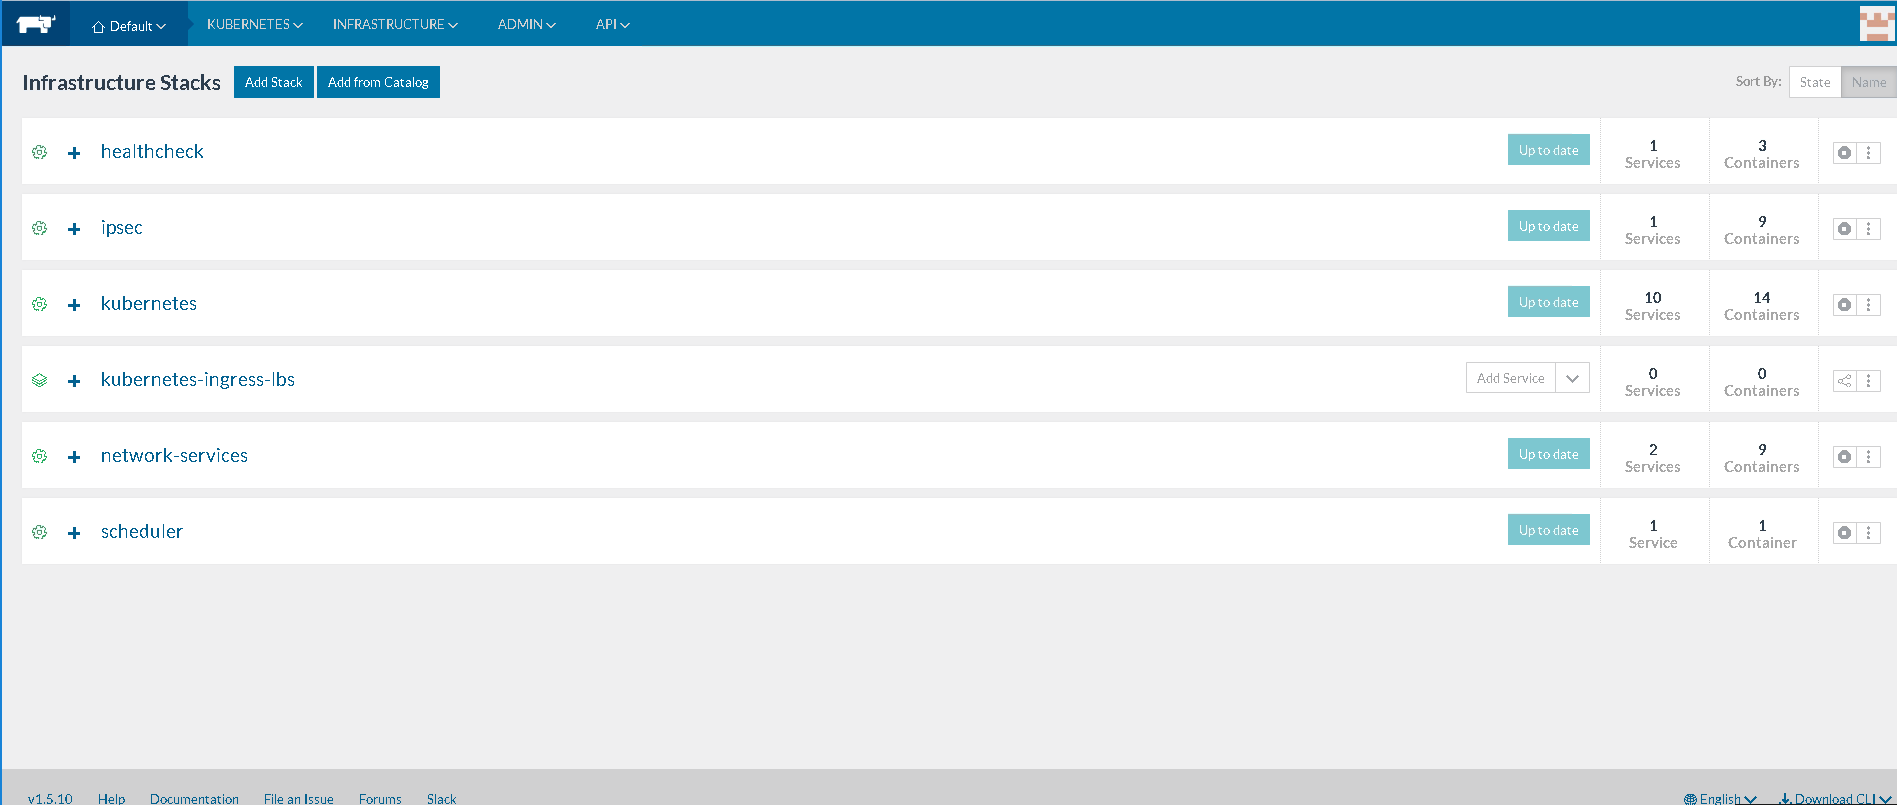1897x805 pixels.
Task: Open the ipsec stack link
Action: (x=122, y=228)
